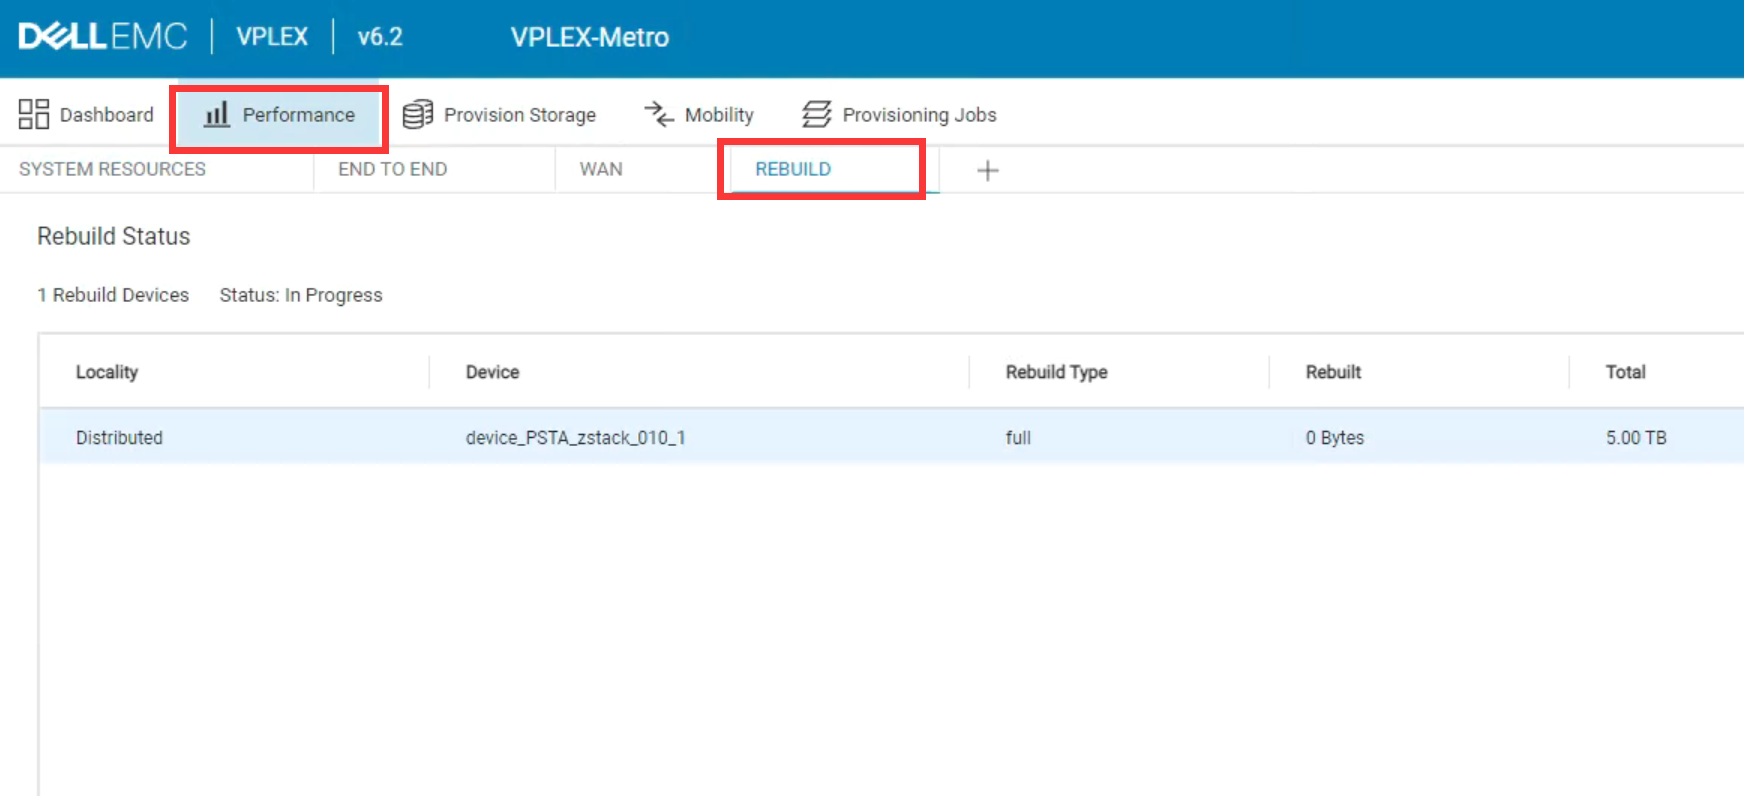Sort by the Rebuilt column header
Viewport: 1744px width, 796px height.
click(1333, 372)
